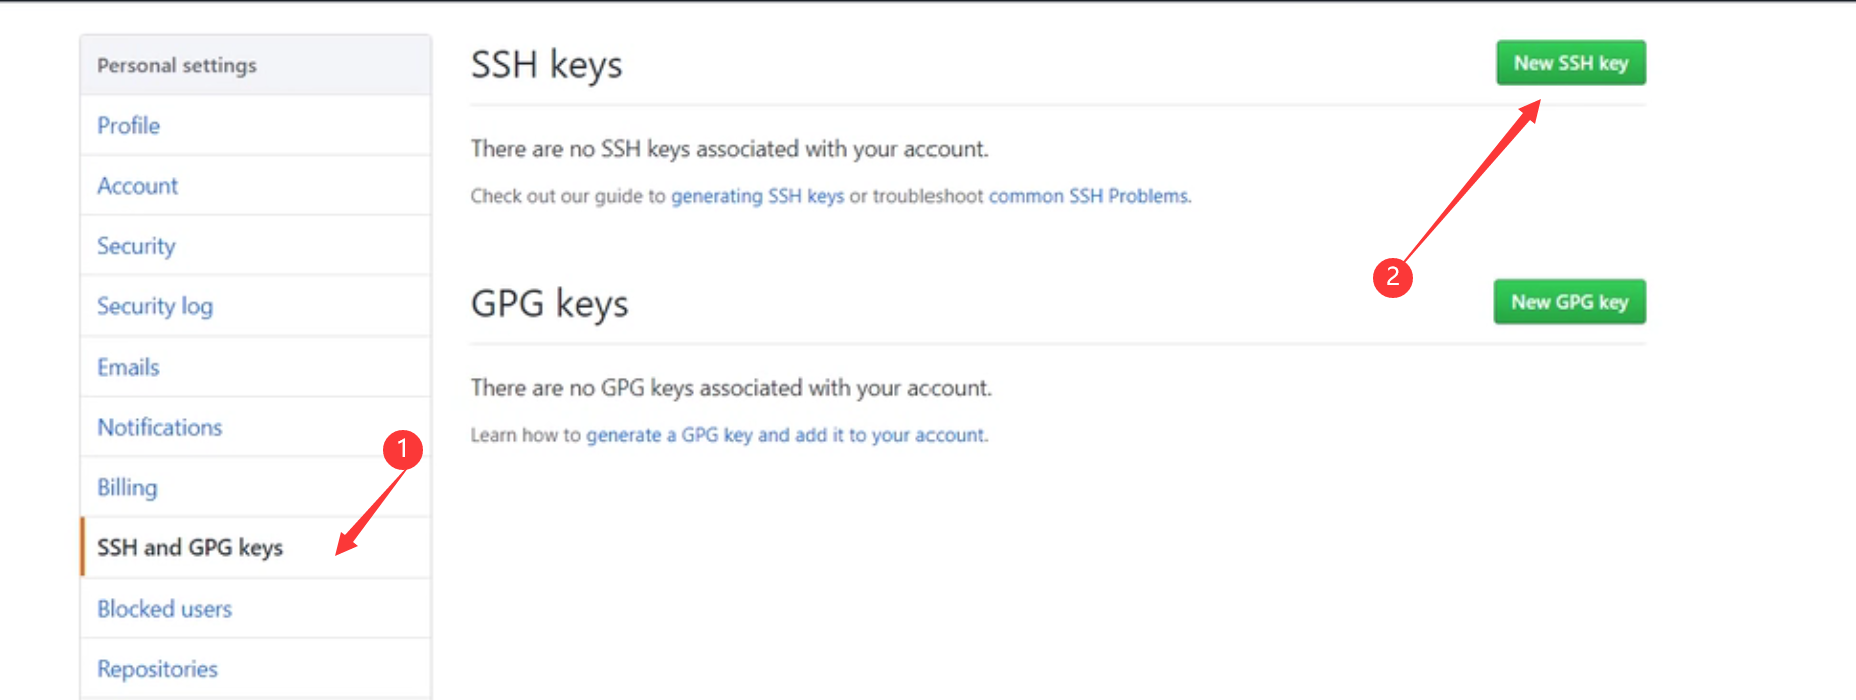Click the Personal settings sidebar header
The width and height of the screenshot is (1856, 700).
(177, 66)
